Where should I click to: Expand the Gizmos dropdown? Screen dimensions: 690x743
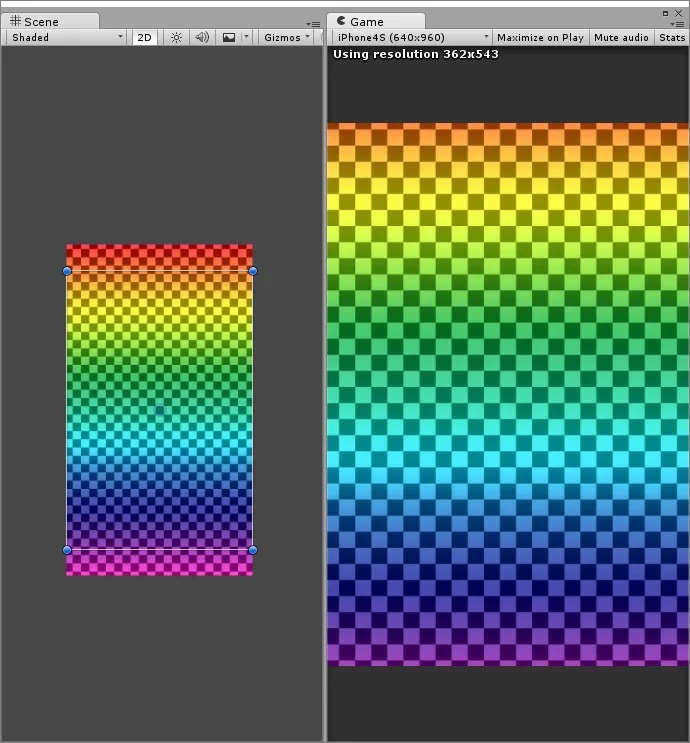coord(286,37)
